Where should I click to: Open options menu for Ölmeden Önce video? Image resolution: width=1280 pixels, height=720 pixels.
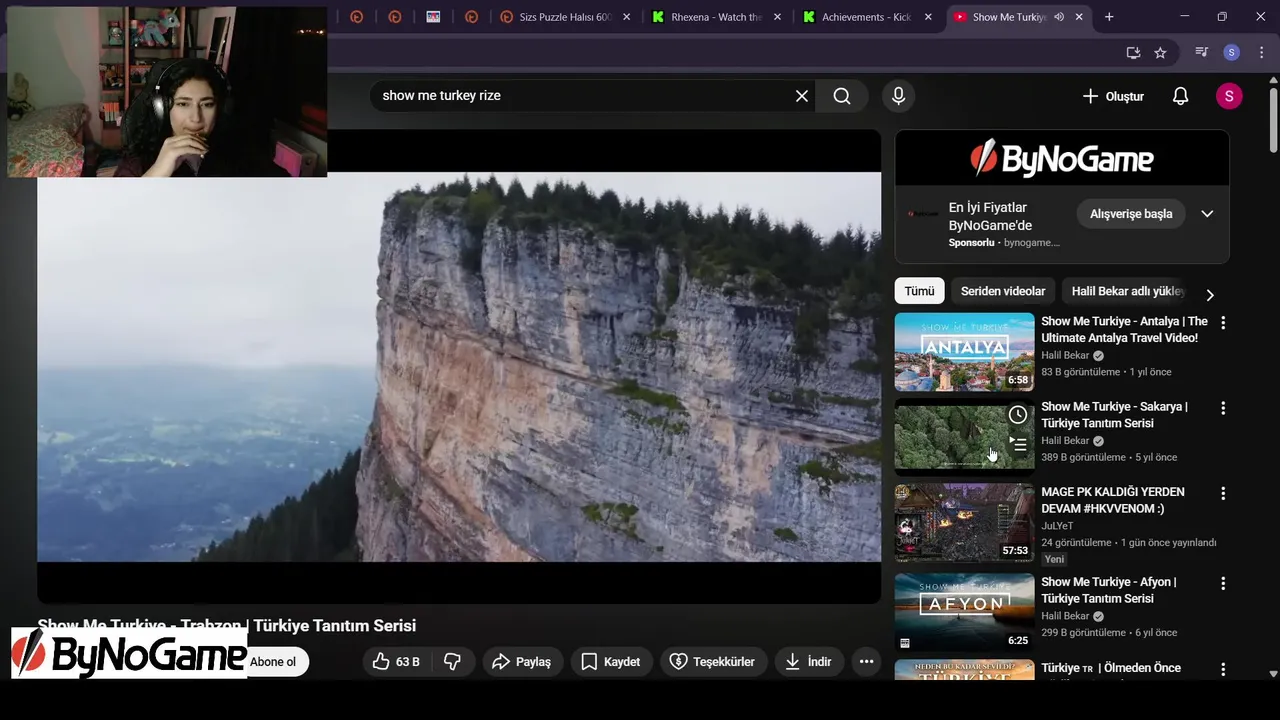(x=1222, y=669)
